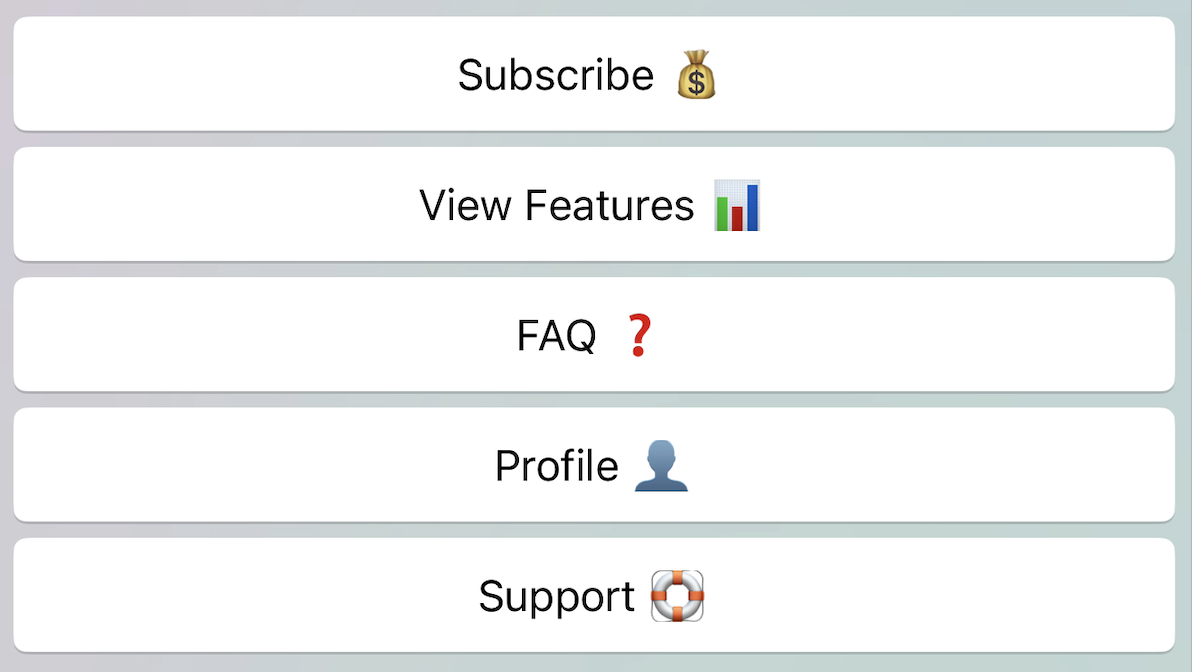Click the "Support" text label
The width and height of the screenshot is (1192, 672).
tap(556, 596)
